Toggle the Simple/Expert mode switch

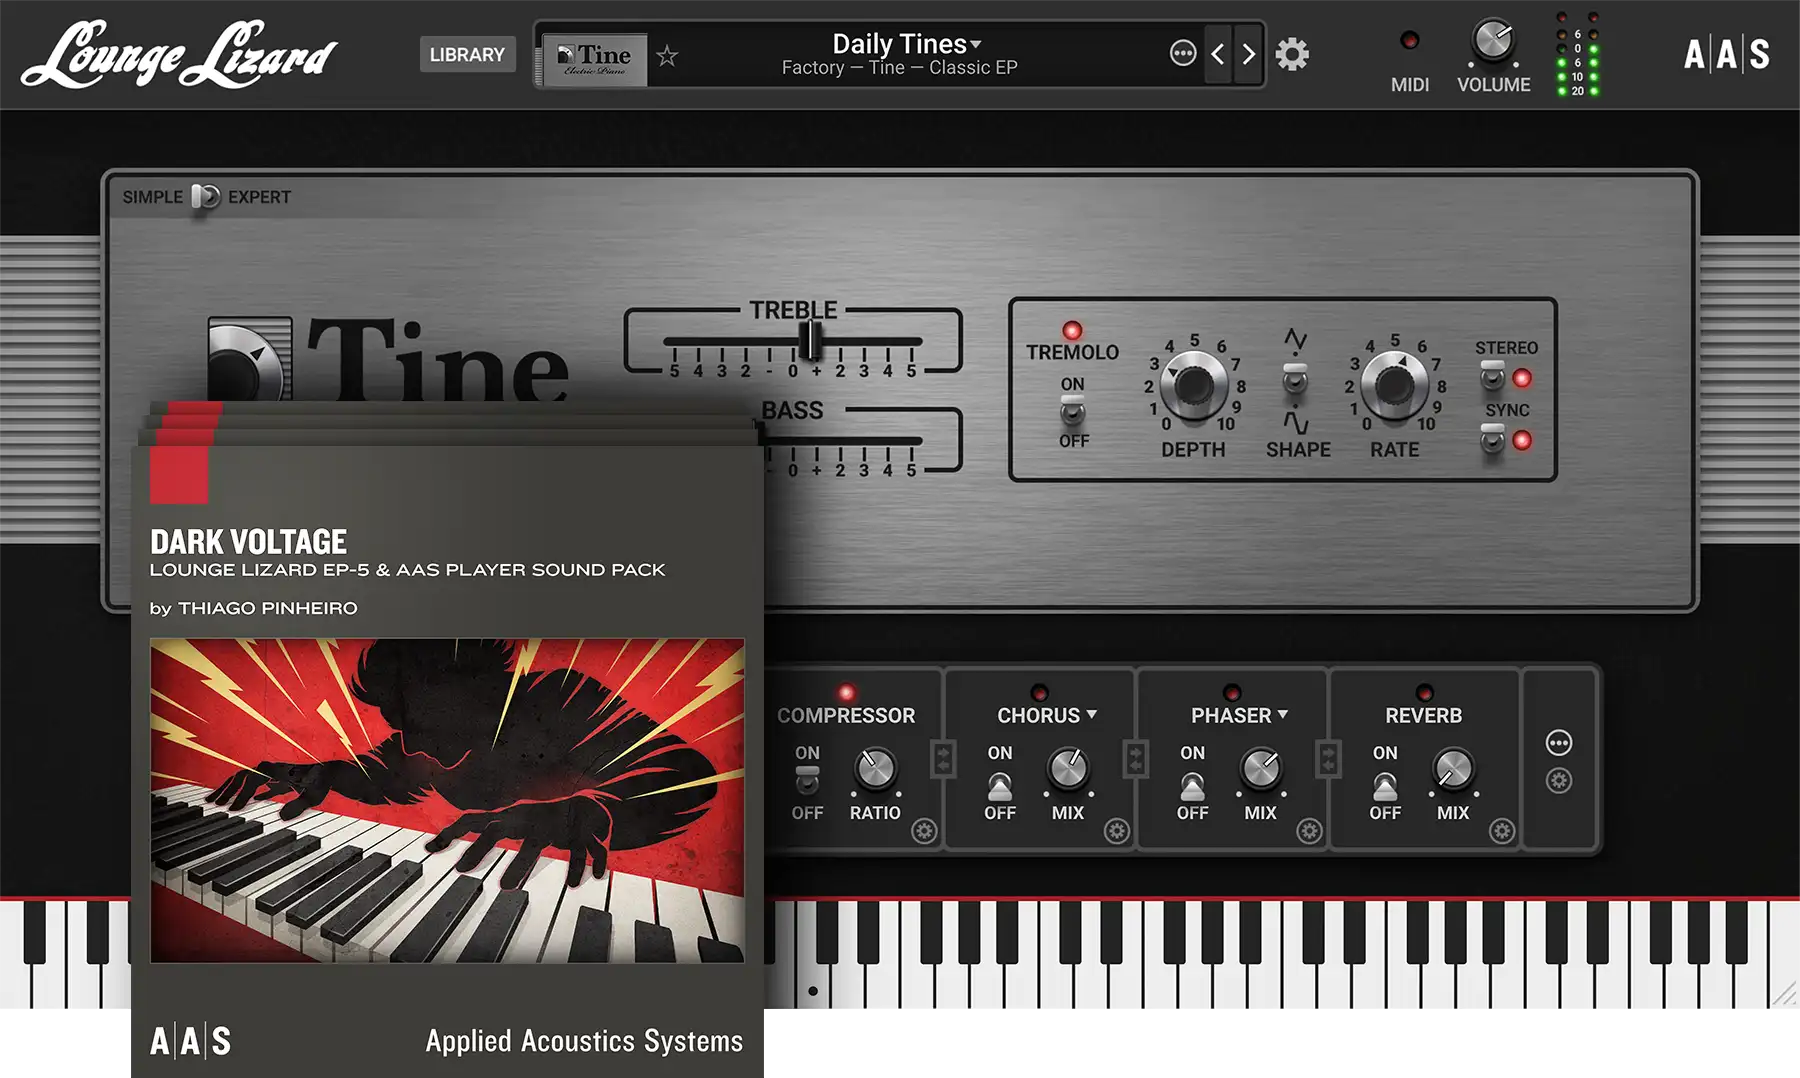pos(205,197)
